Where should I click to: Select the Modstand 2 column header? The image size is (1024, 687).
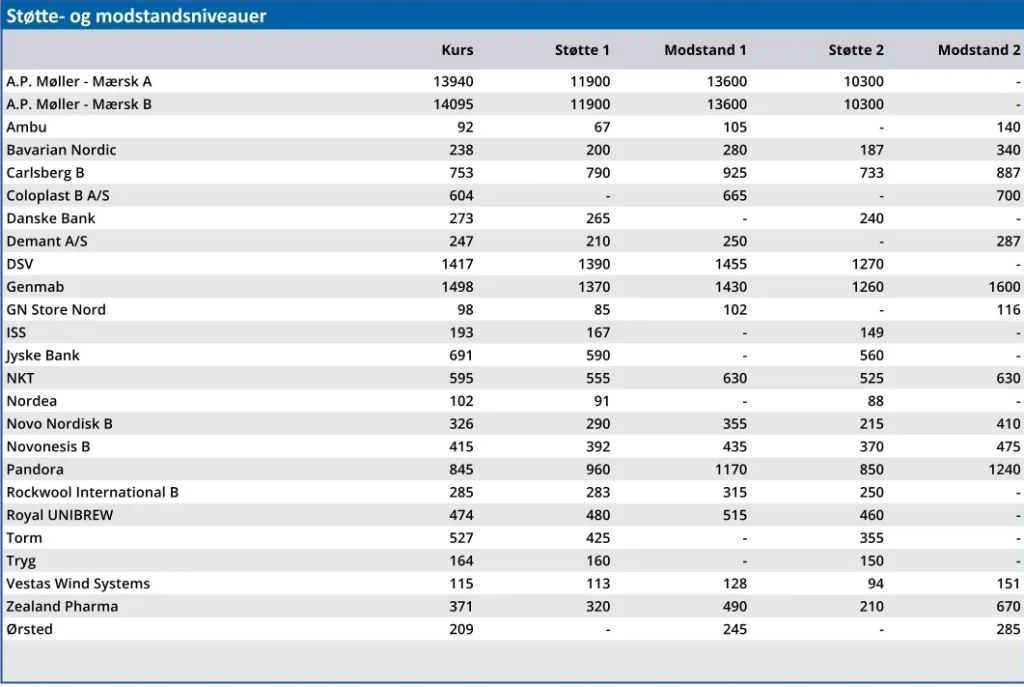click(979, 50)
